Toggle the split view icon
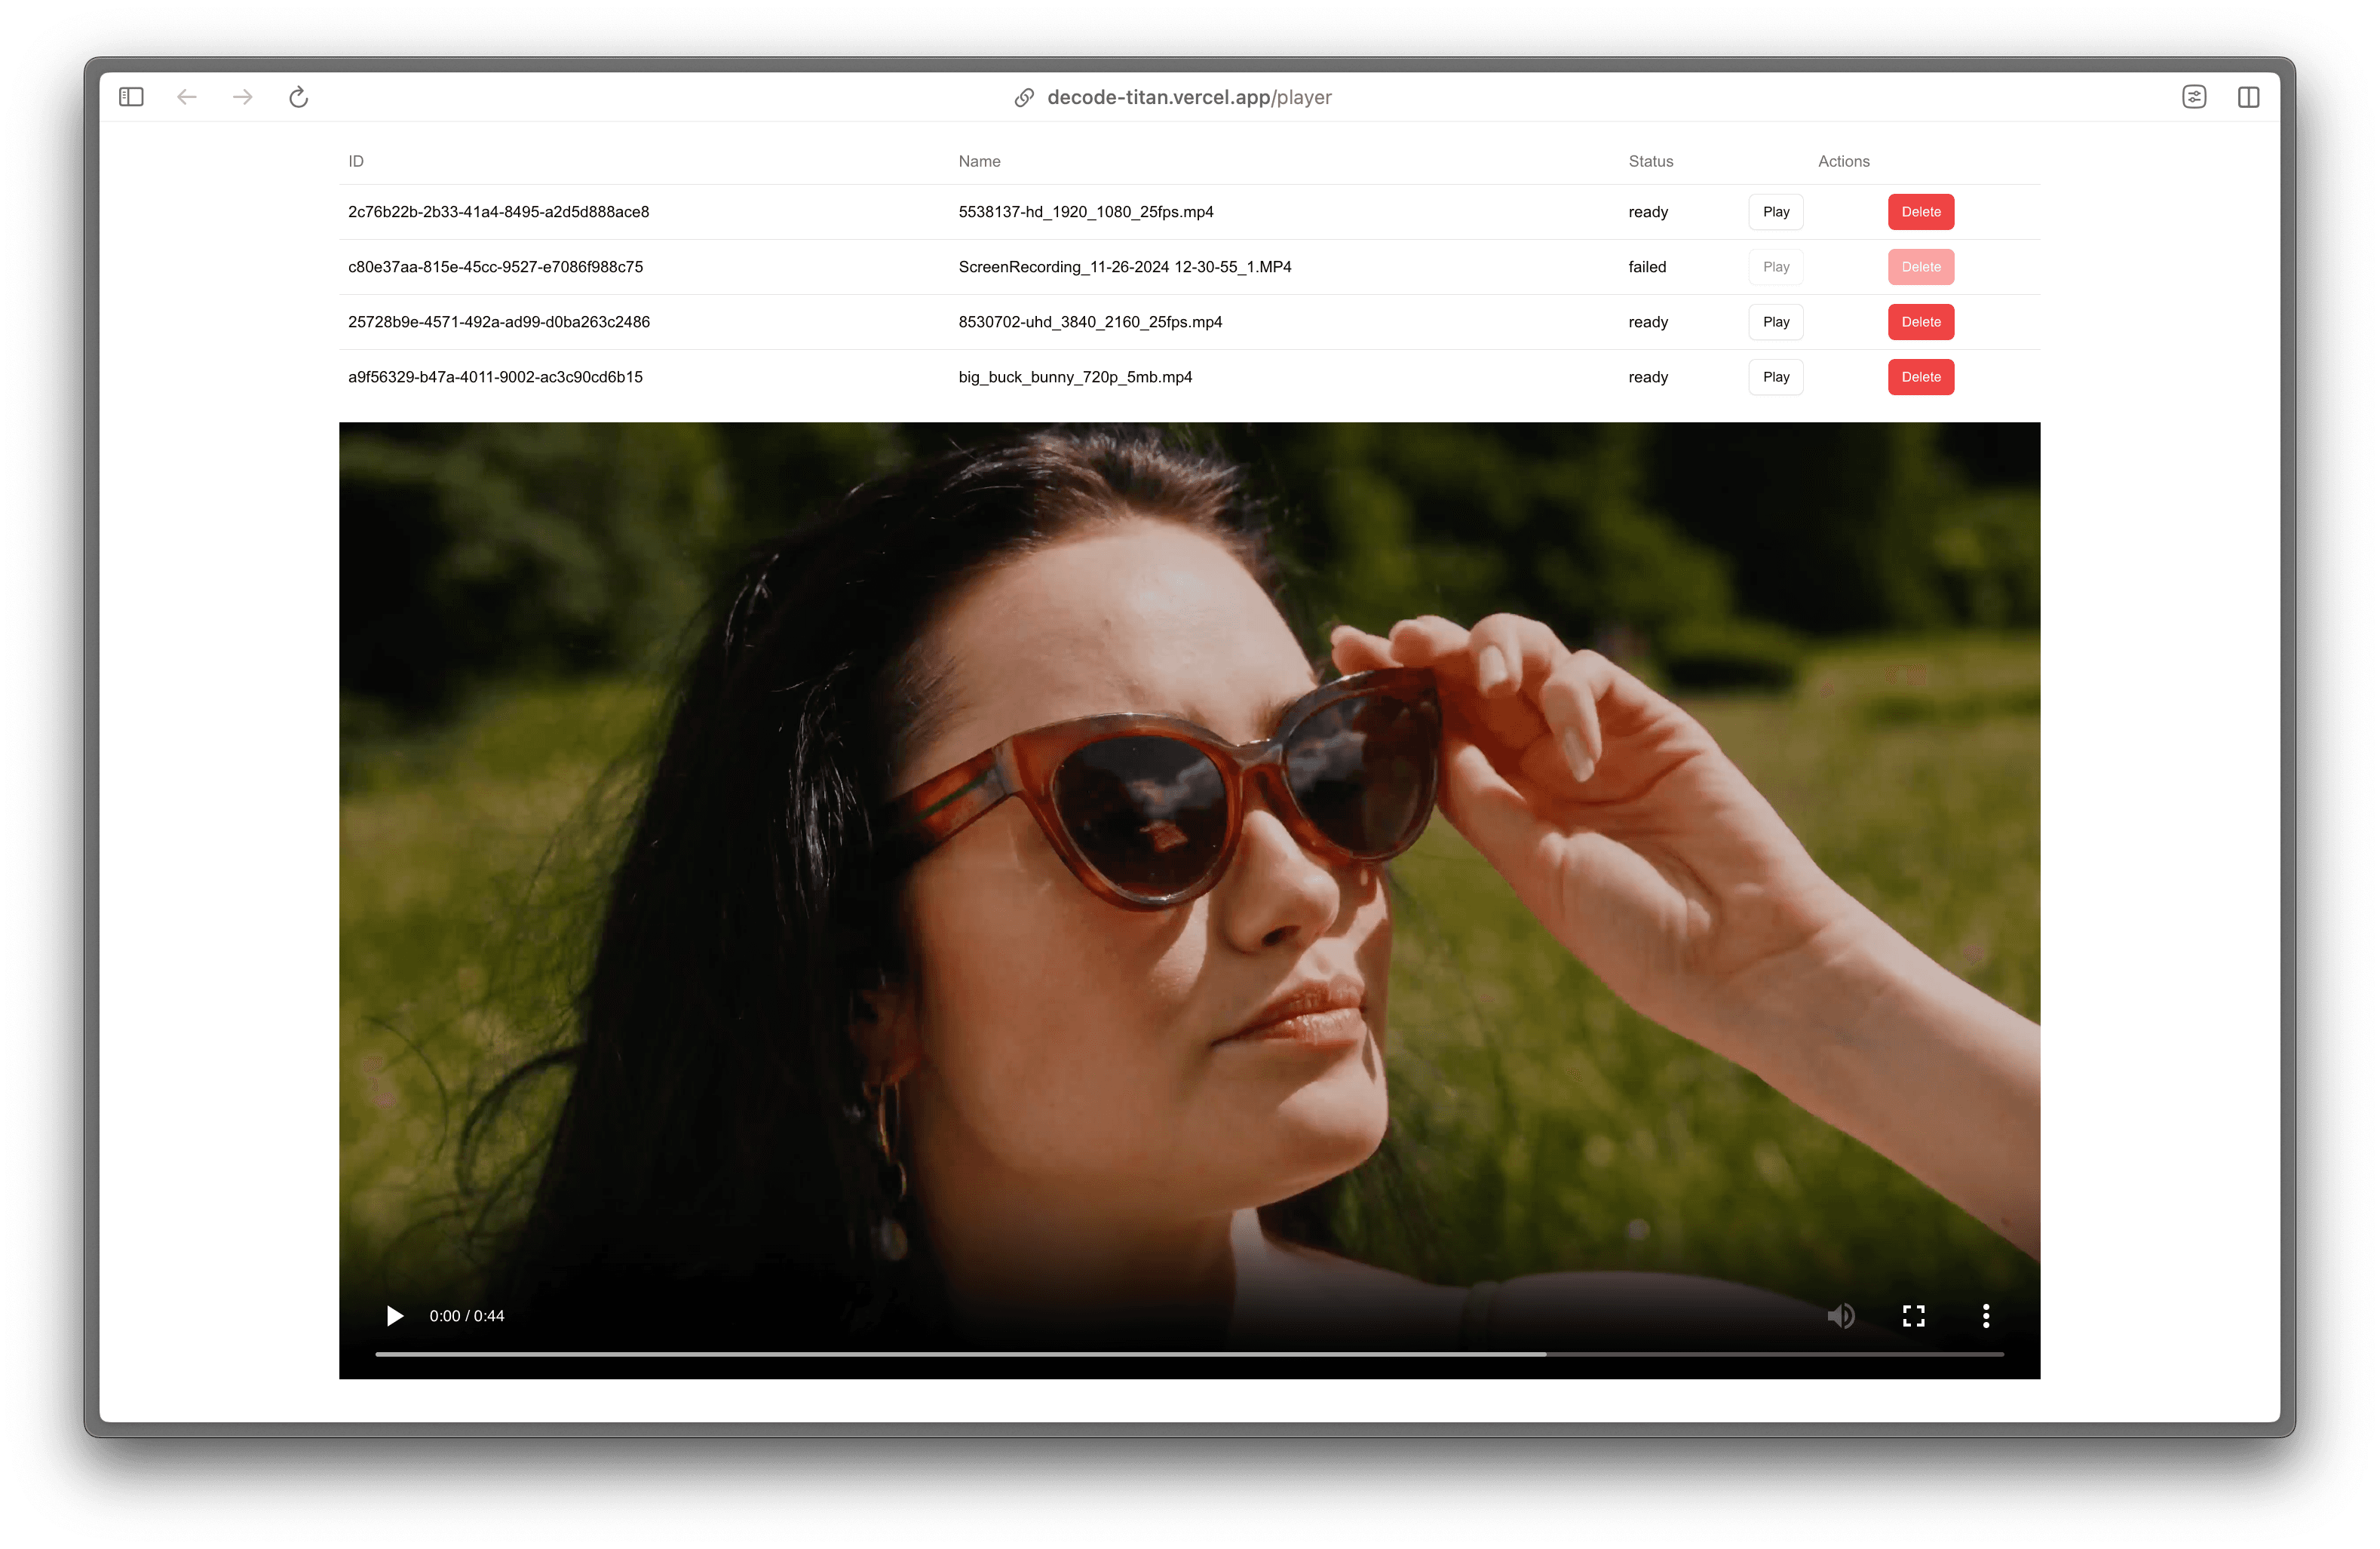The width and height of the screenshot is (2380, 1549). (2249, 97)
